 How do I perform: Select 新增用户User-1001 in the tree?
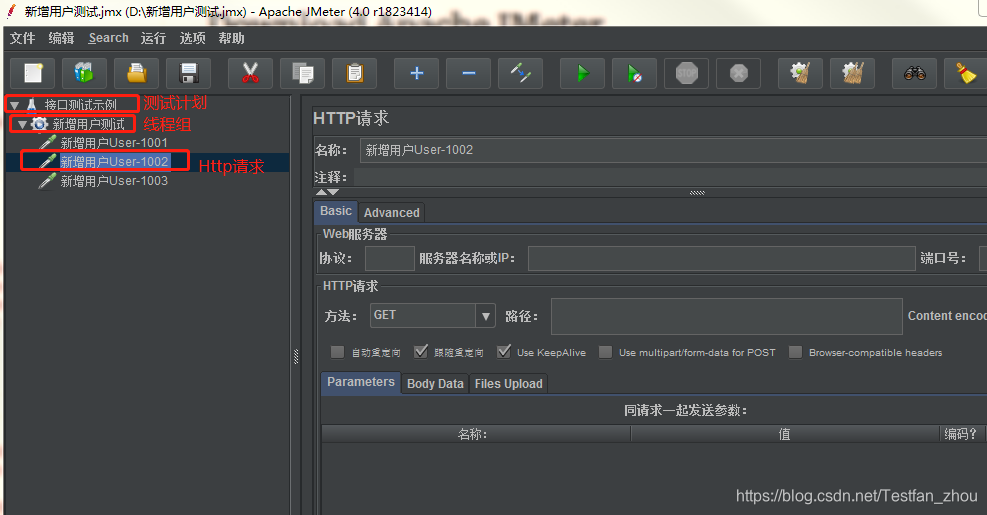tap(114, 143)
